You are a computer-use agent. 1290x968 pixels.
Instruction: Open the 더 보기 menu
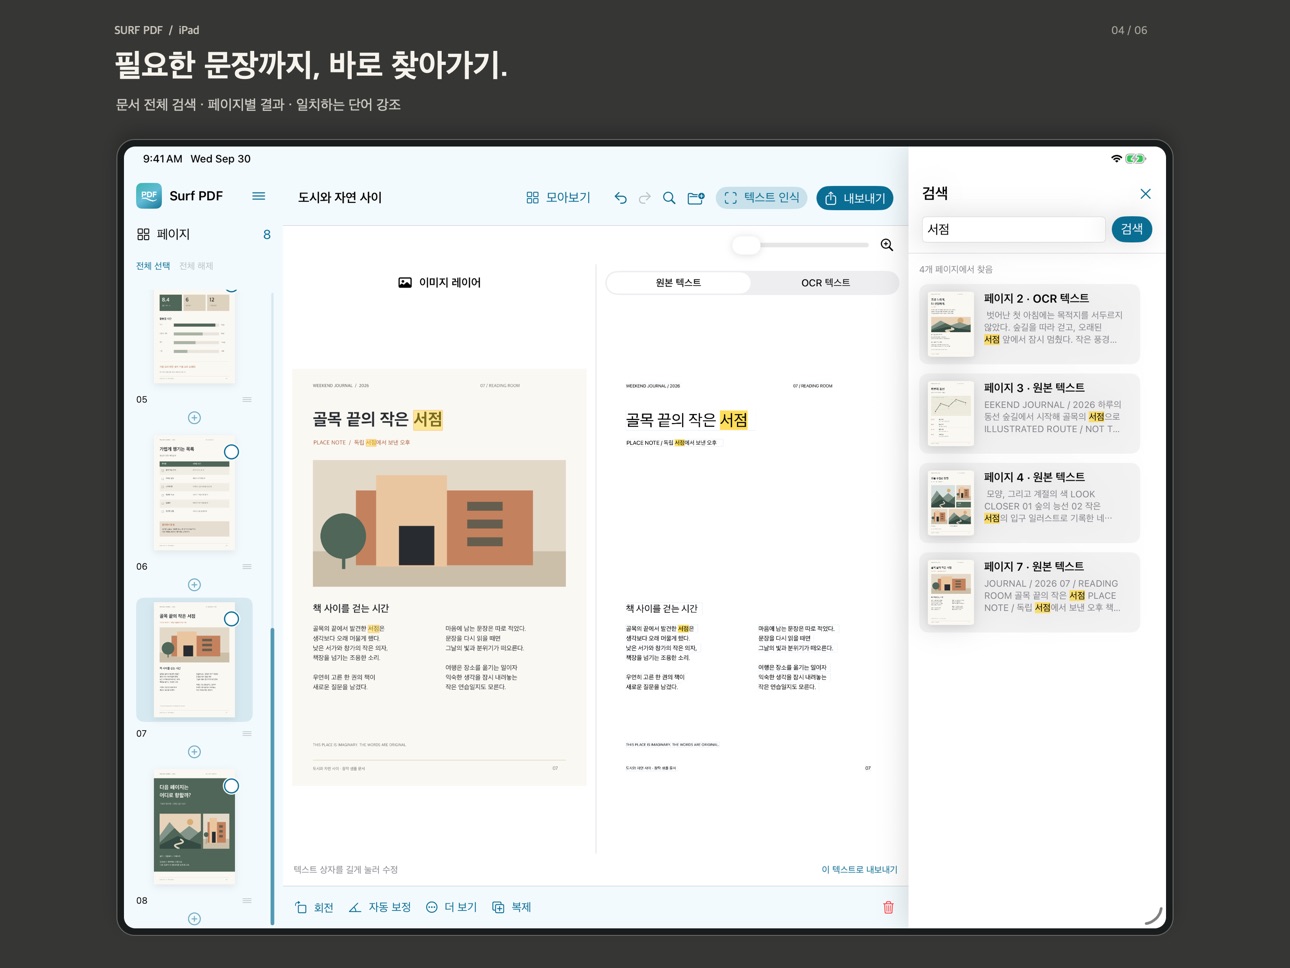tap(451, 907)
